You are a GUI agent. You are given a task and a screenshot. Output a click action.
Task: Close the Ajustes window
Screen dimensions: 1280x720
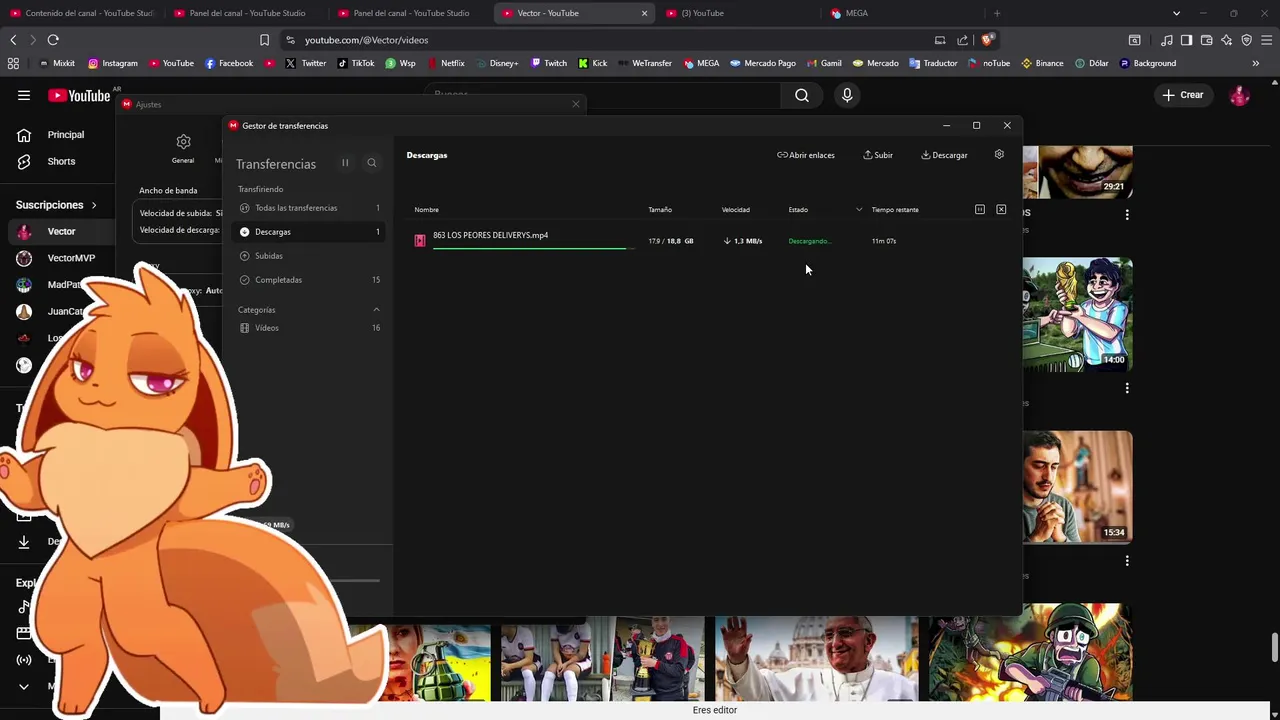pyautogui.click(x=576, y=104)
